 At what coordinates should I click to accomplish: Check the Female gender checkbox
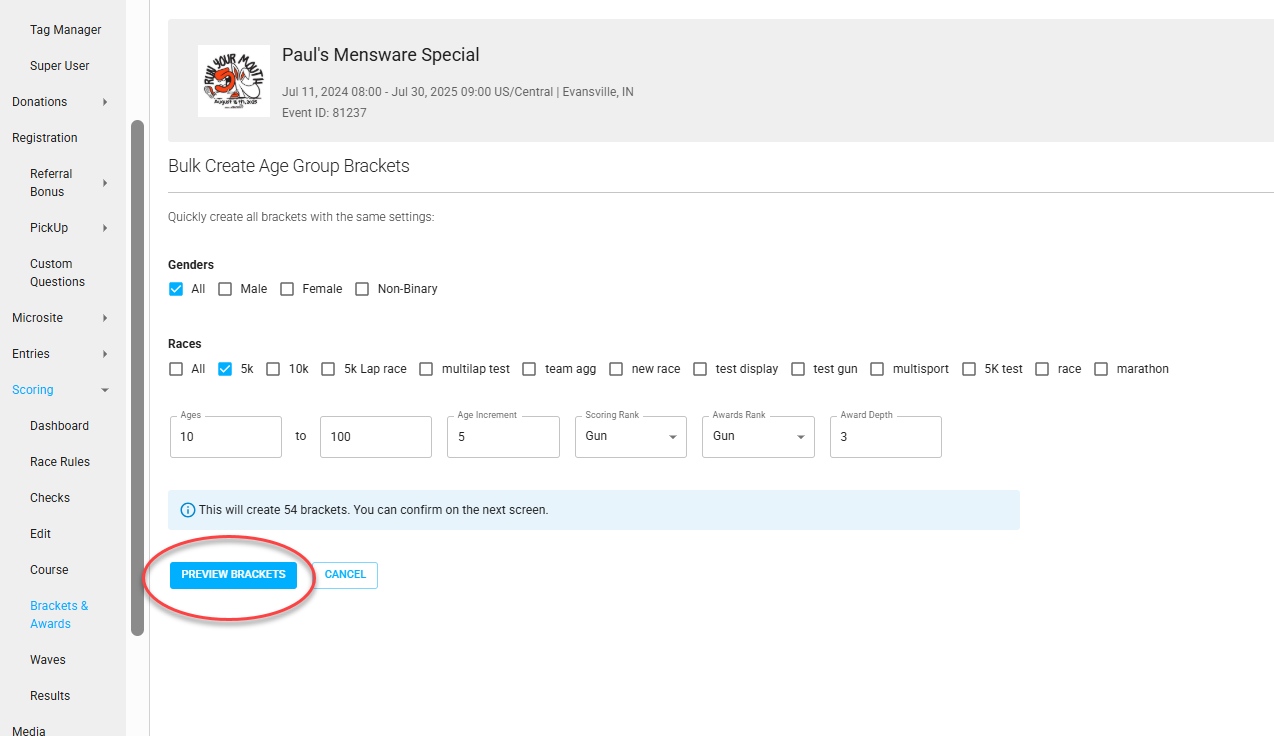tap(287, 289)
